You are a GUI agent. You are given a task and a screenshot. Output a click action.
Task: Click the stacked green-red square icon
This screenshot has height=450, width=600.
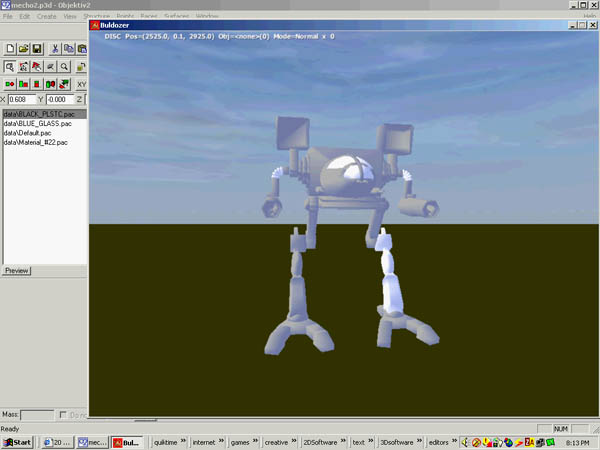(37, 84)
